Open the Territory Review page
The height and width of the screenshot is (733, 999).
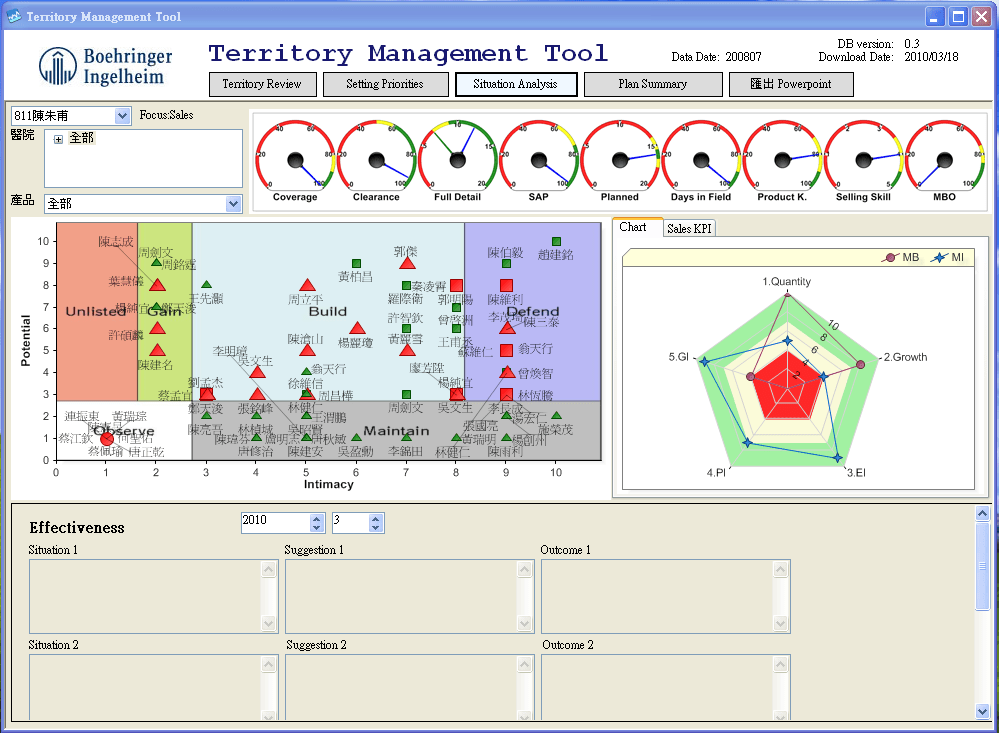[x=262, y=84]
